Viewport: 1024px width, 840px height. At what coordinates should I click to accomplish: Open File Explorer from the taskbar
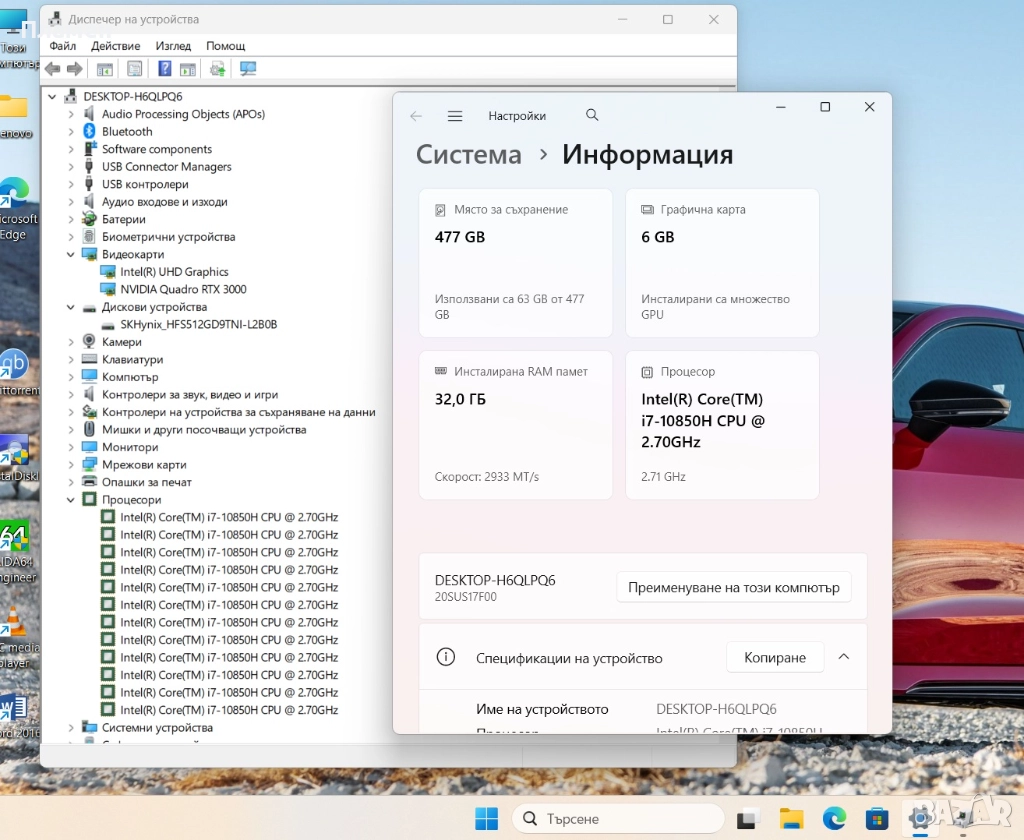pos(791,819)
